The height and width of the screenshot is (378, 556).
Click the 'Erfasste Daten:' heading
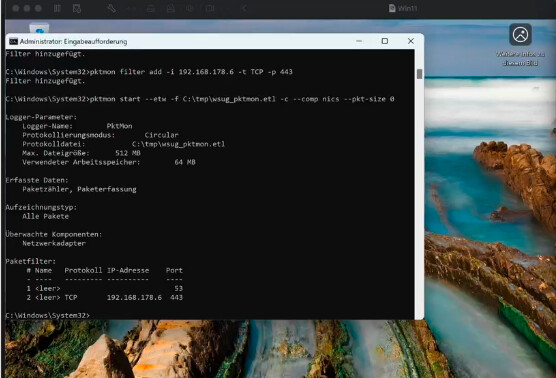(37, 180)
